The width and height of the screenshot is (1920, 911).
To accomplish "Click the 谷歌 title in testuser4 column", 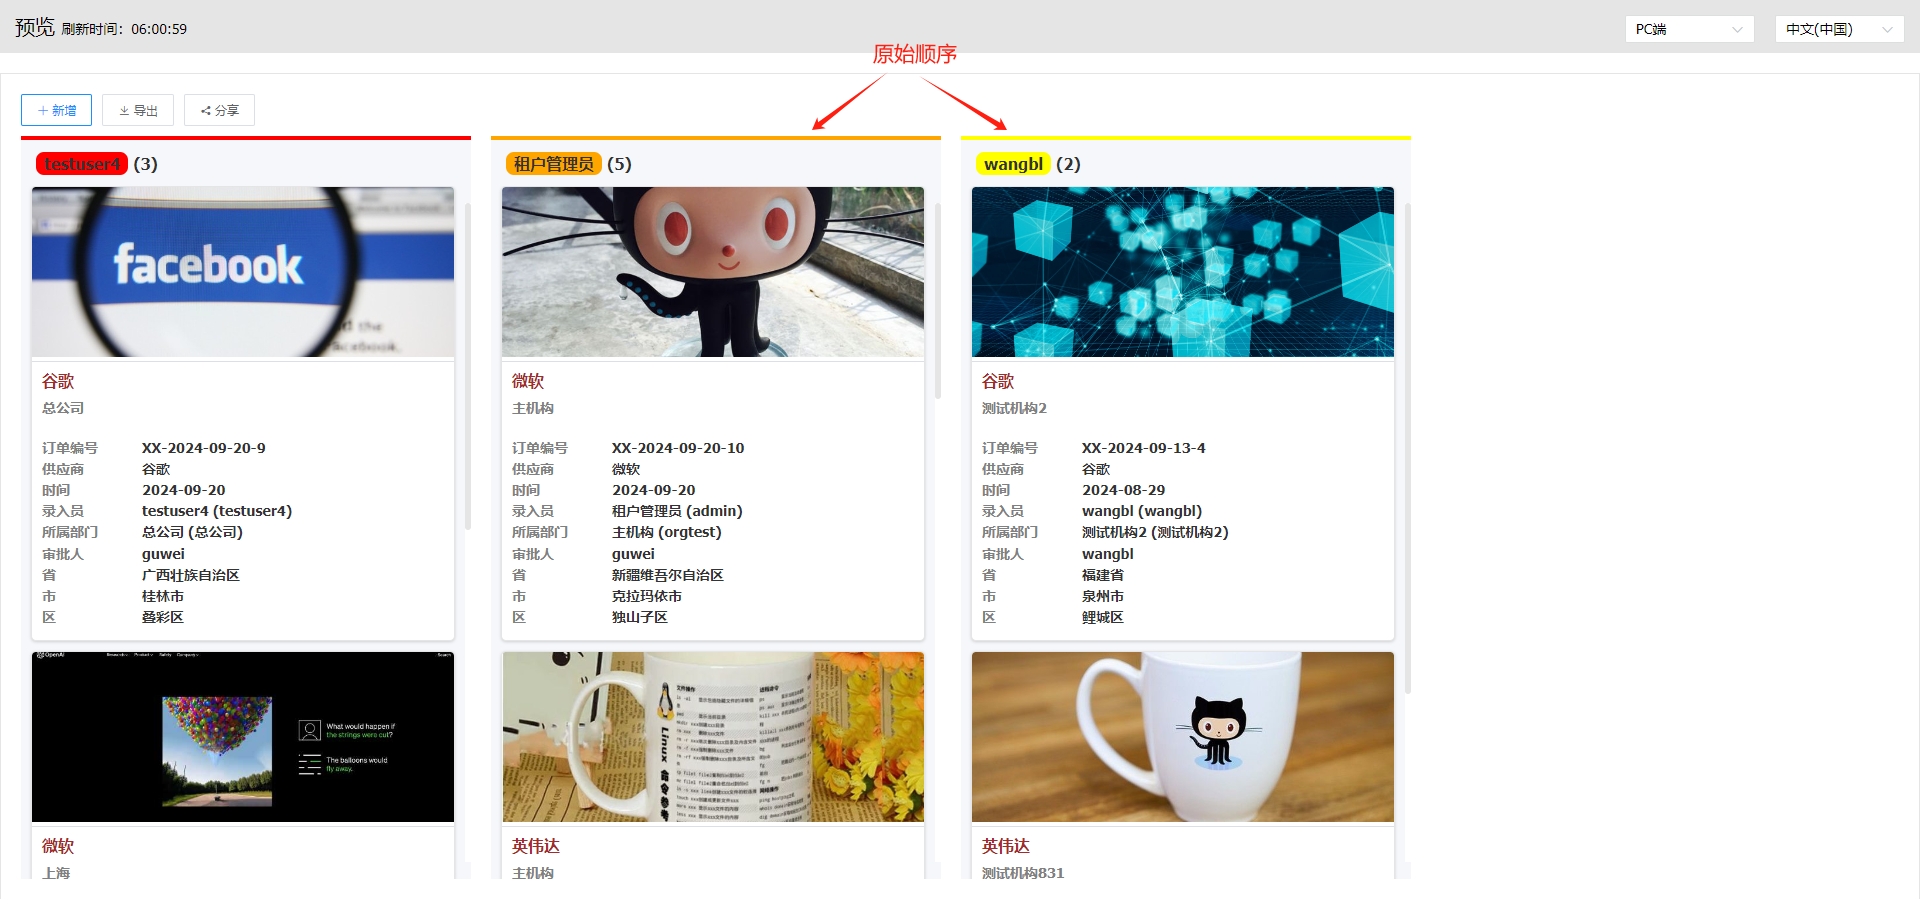I will 58,381.
